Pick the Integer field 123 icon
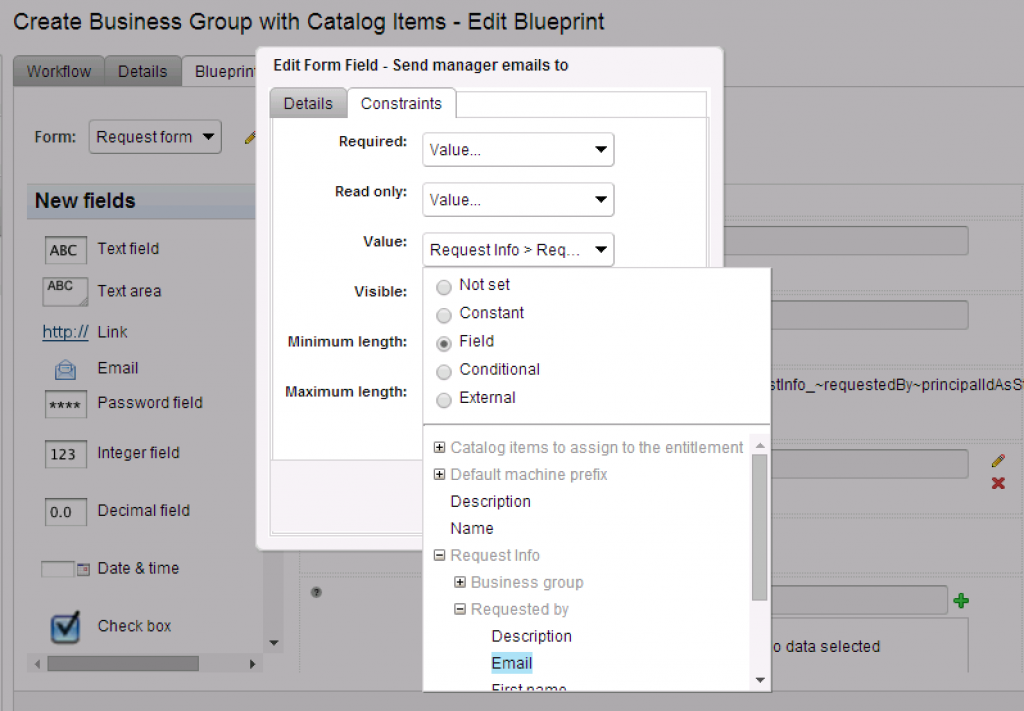 pyautogui.click(x=63, y=454)
